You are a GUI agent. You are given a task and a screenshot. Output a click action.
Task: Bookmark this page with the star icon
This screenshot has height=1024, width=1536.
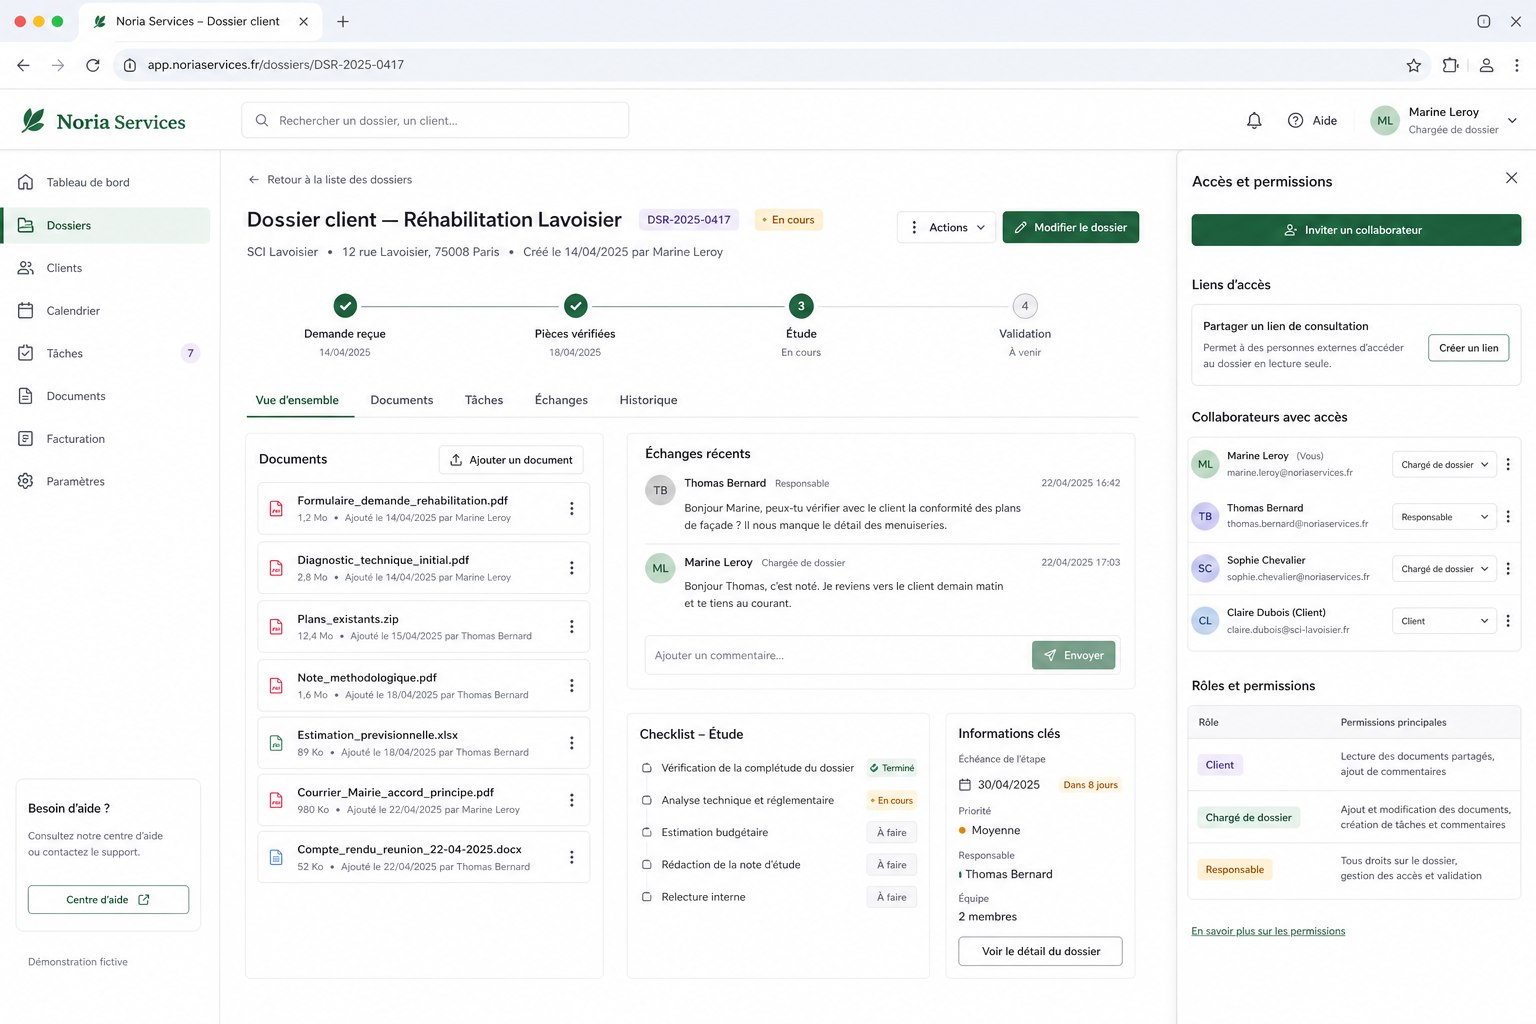tap(1413, 65)
